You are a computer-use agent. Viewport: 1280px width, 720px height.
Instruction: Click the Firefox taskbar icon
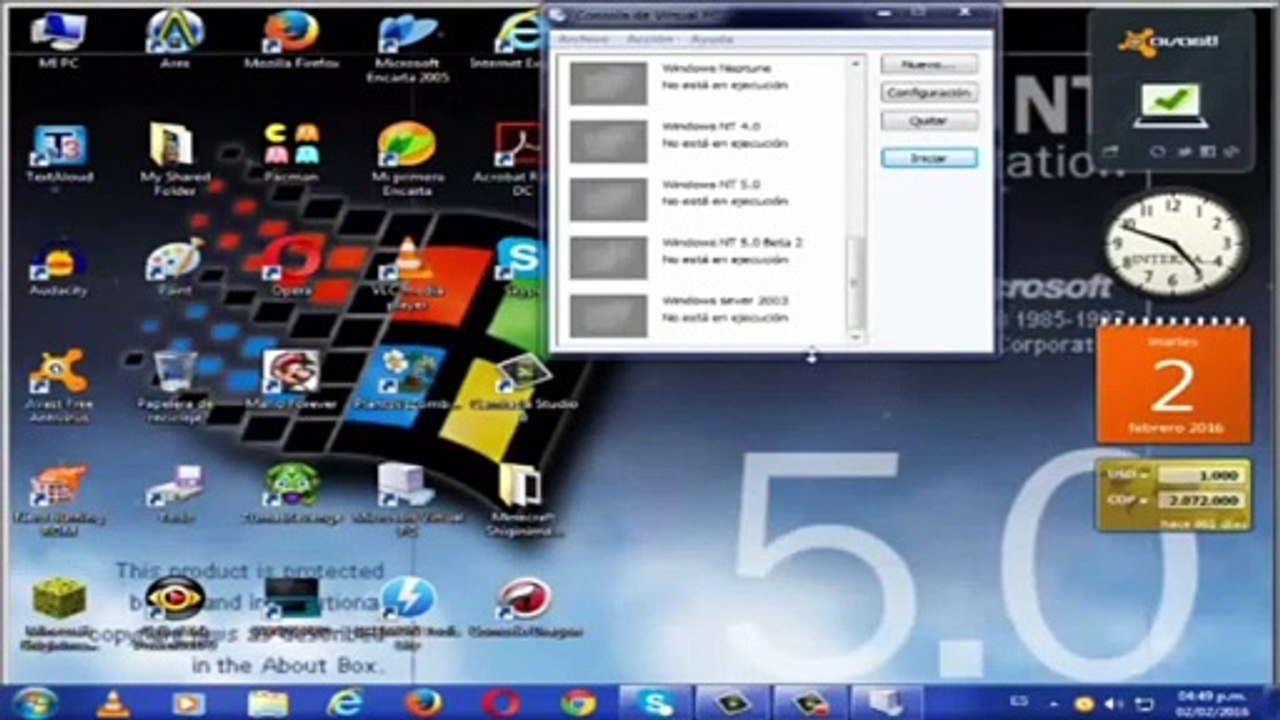click(x=423, y=703)
